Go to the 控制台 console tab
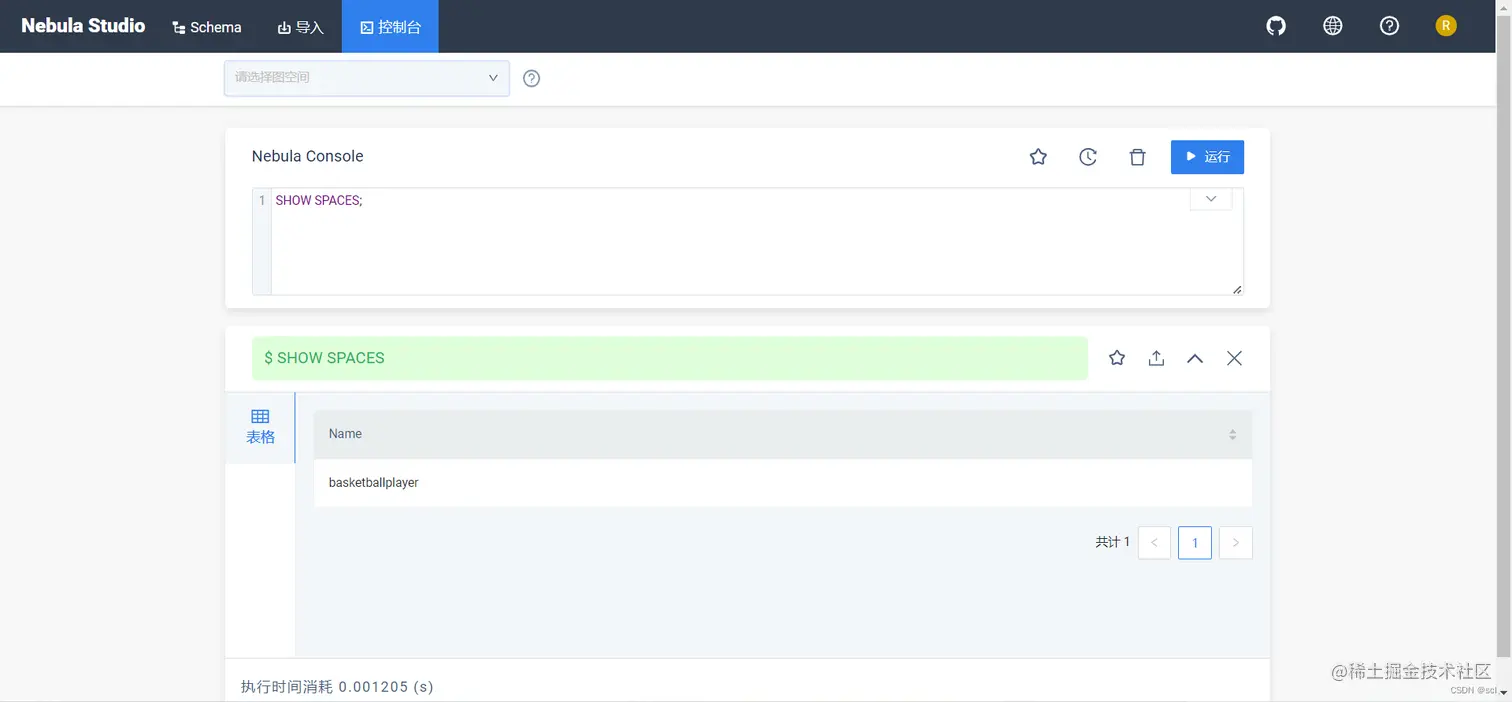Screen dimensions: 1512x702 (390, 27)
